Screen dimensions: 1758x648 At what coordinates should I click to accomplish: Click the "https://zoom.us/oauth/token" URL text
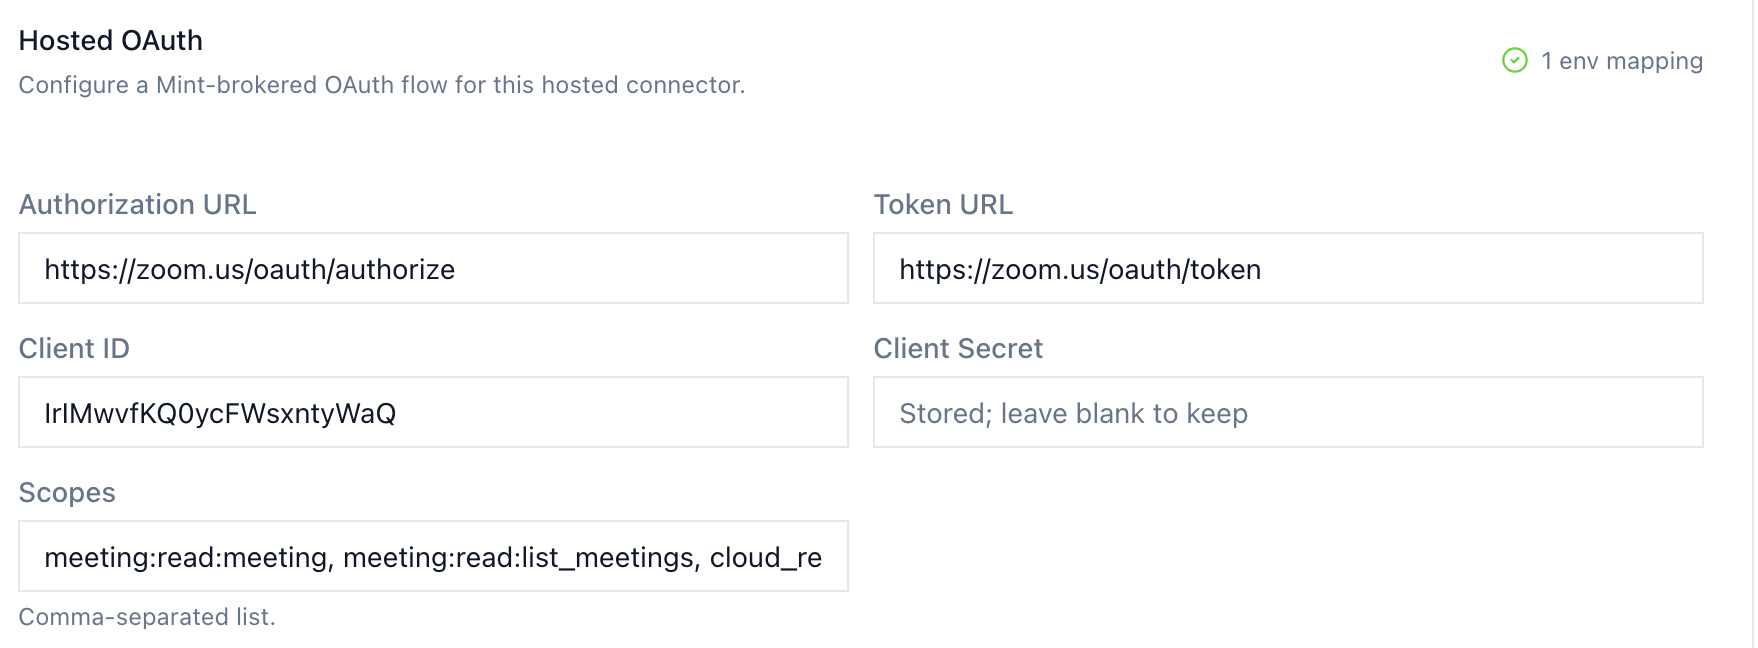click(x=1080, y=269)
